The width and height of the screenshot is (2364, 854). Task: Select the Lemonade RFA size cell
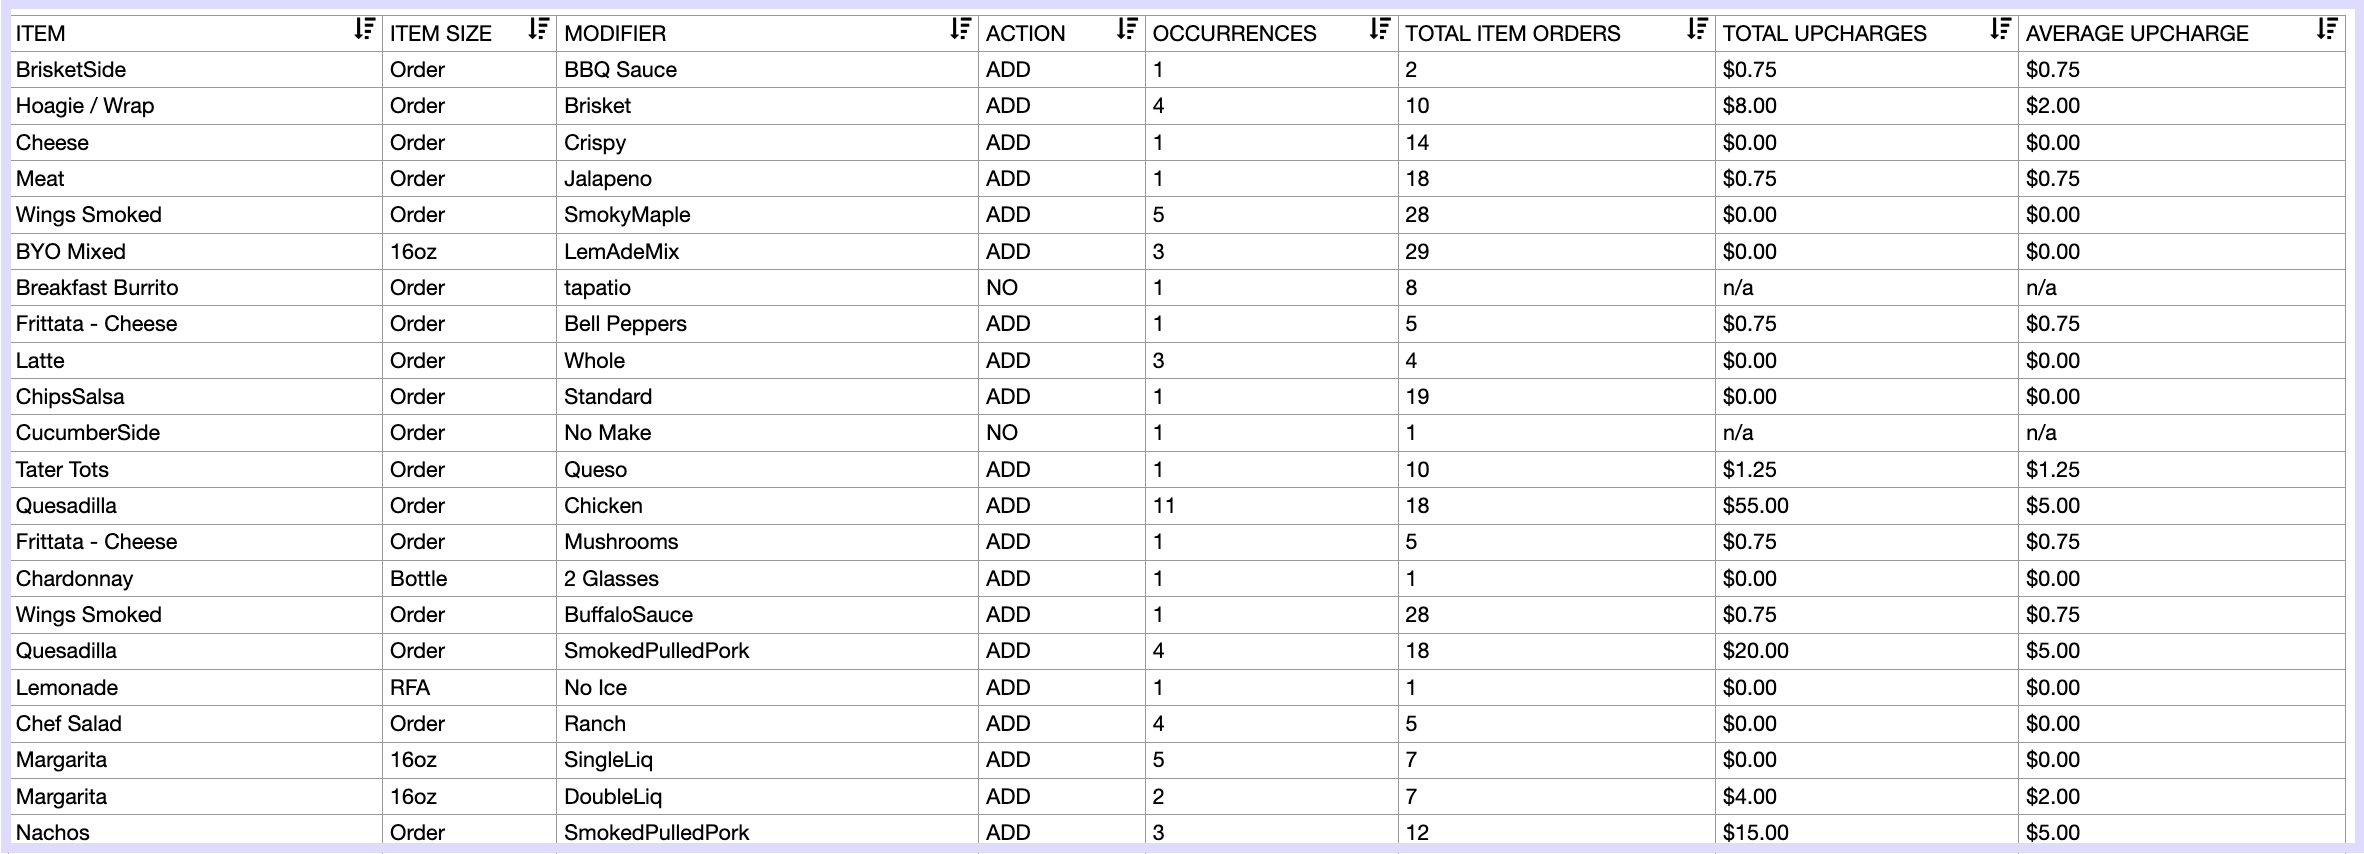[x=410, y=688]
